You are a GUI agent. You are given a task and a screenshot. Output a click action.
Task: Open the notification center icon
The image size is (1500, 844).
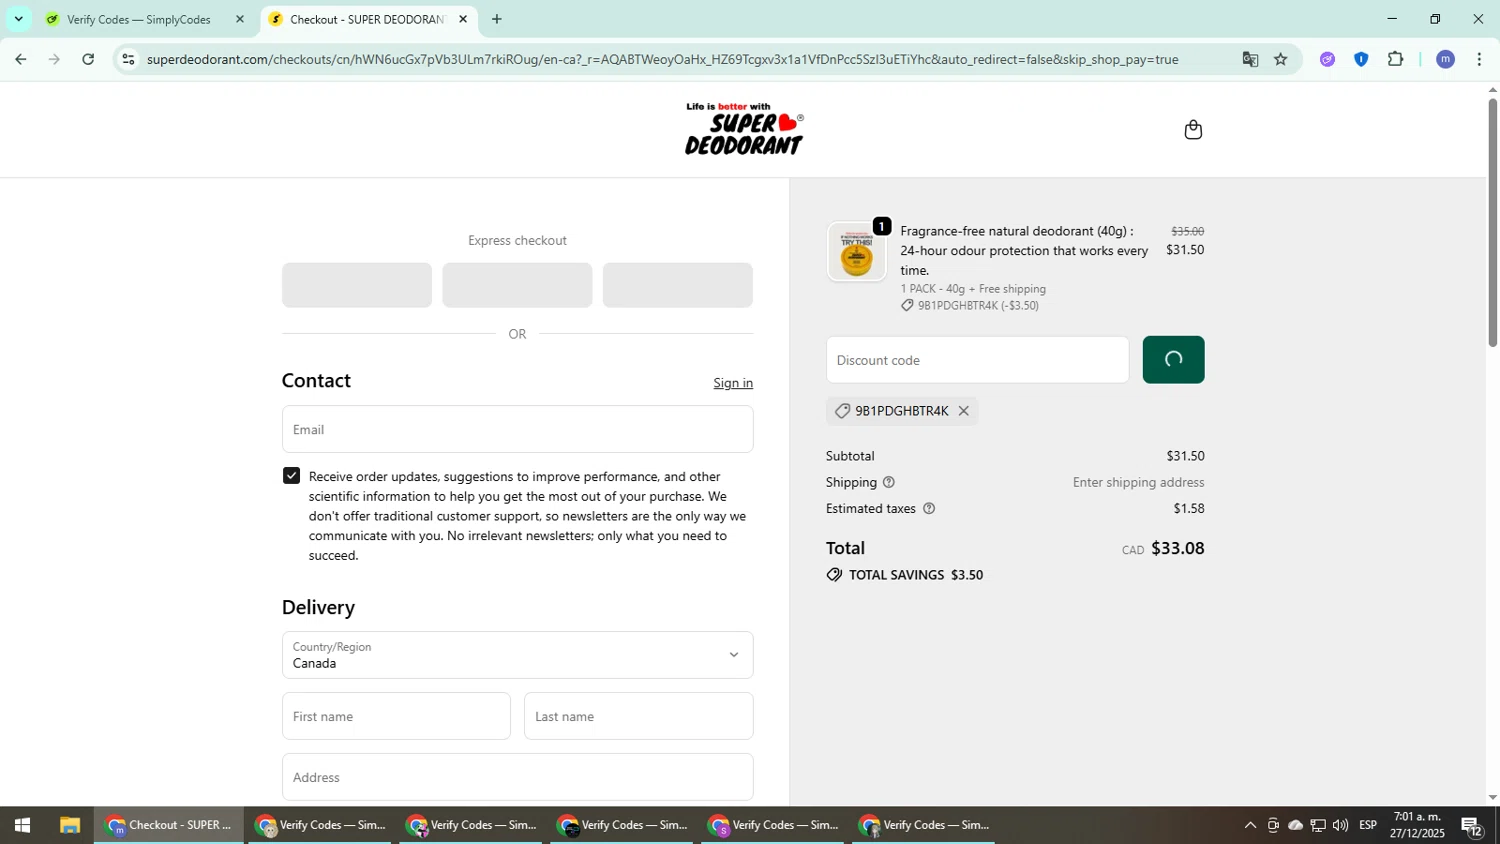pos(1472,825)
